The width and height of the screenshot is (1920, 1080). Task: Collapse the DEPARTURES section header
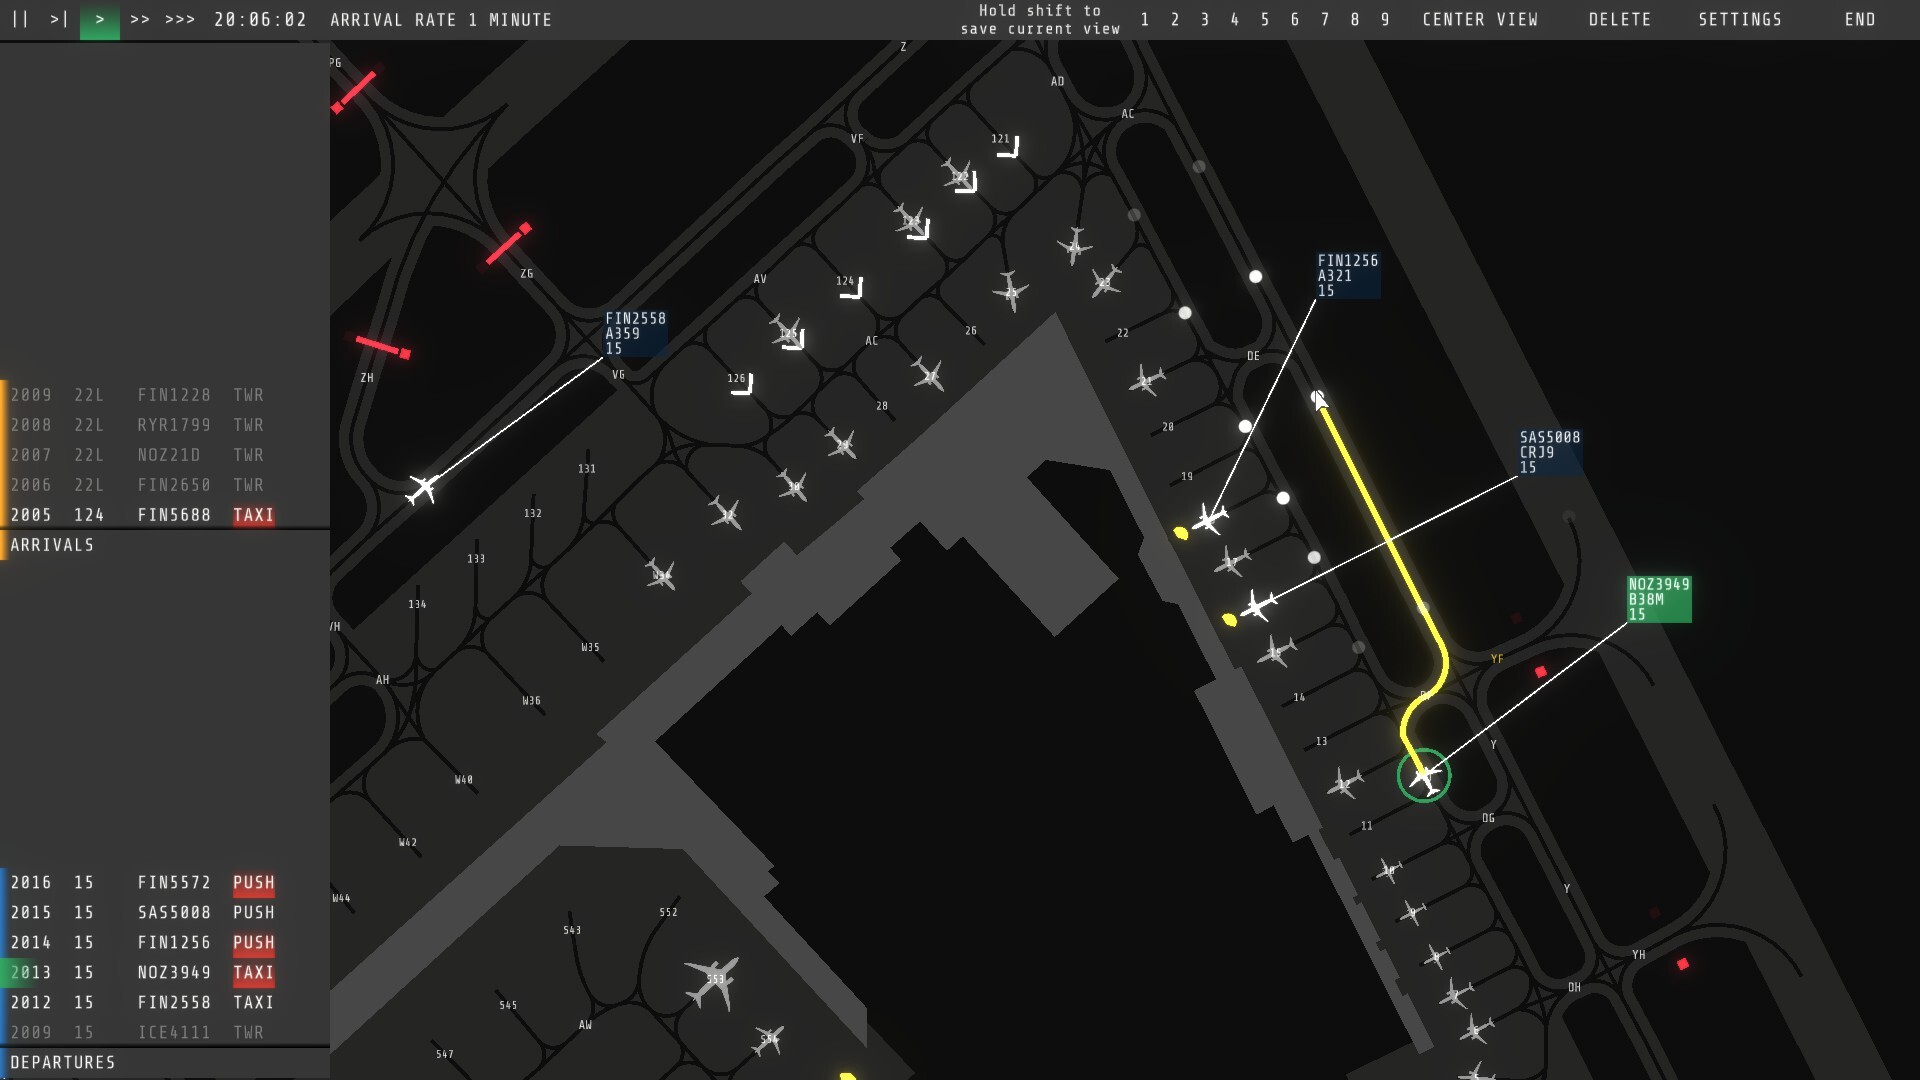tap(62, 1062)
